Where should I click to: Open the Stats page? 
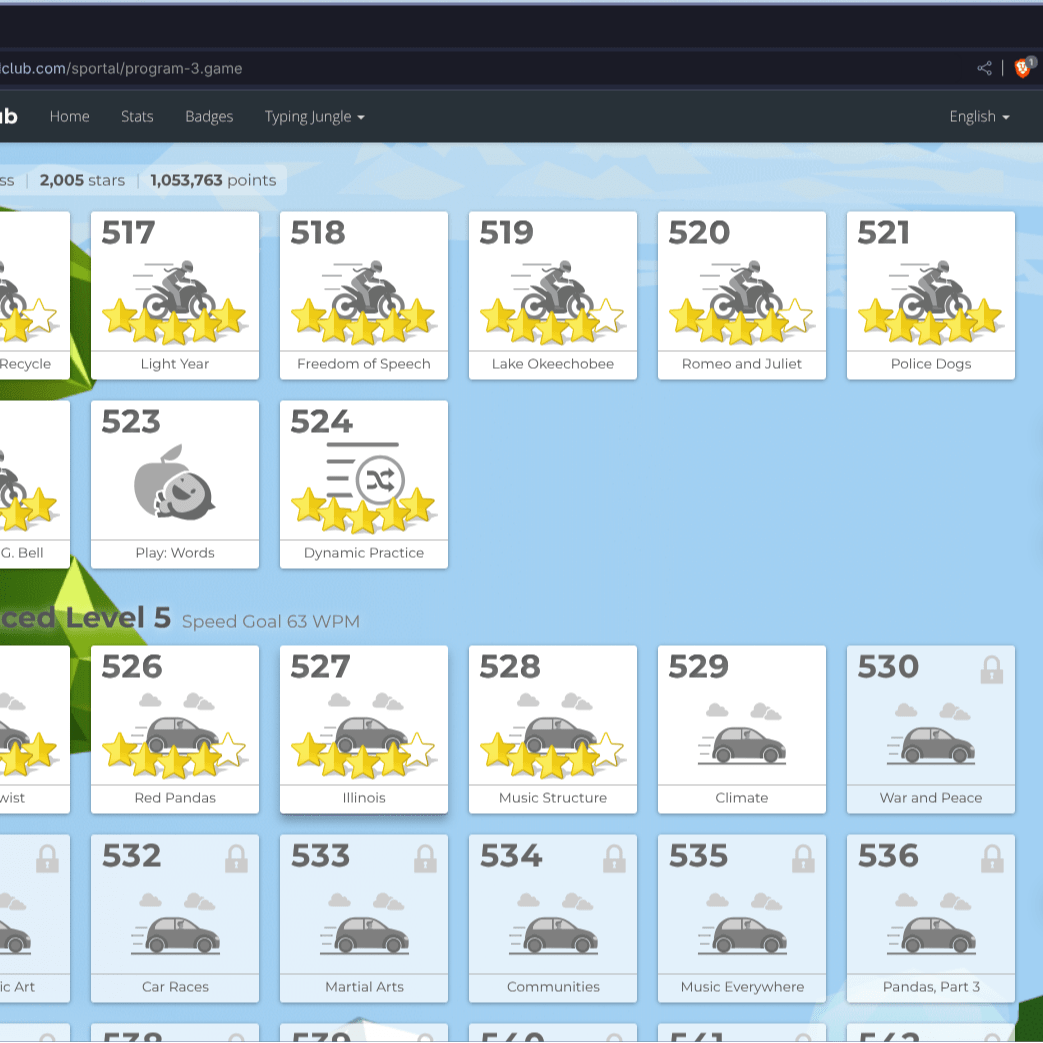tap(137, 116)
